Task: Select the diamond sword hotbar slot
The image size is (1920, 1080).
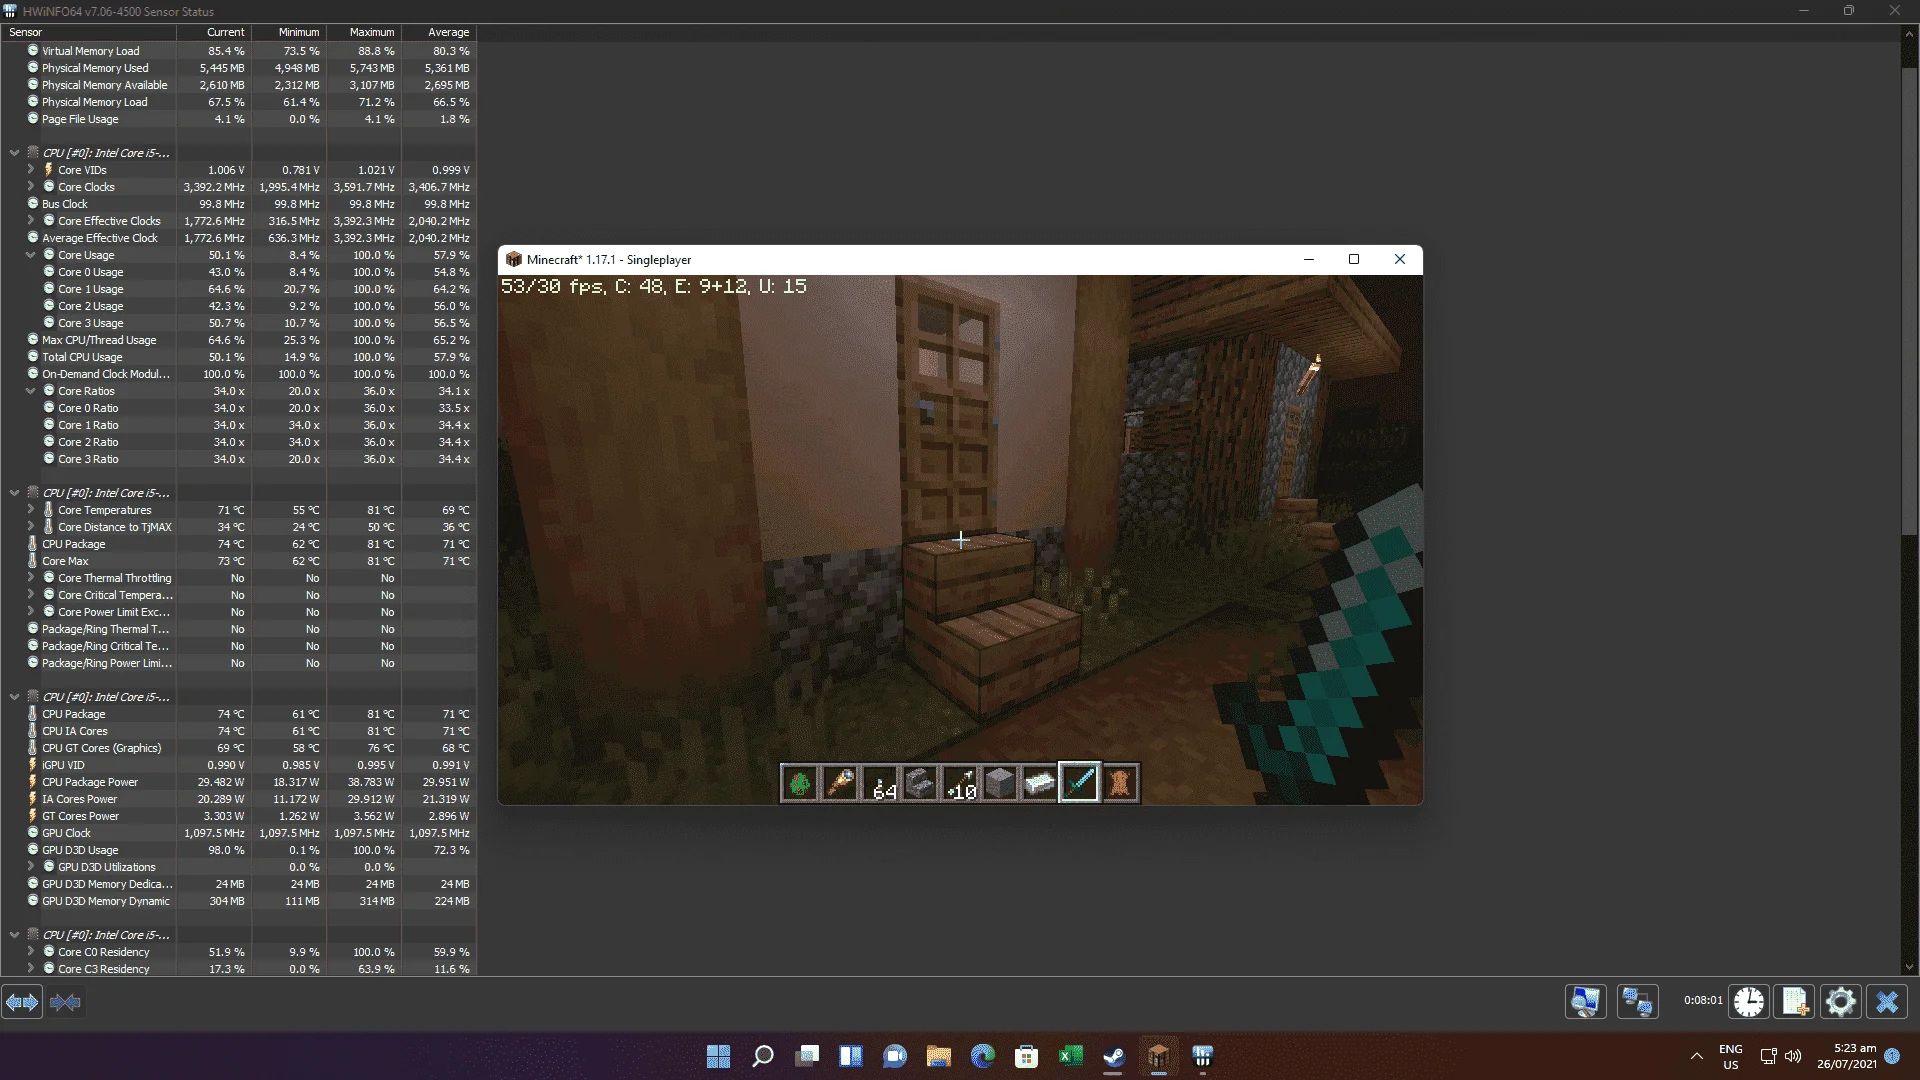Action: pyautogui.click(x=1080, y=783)
